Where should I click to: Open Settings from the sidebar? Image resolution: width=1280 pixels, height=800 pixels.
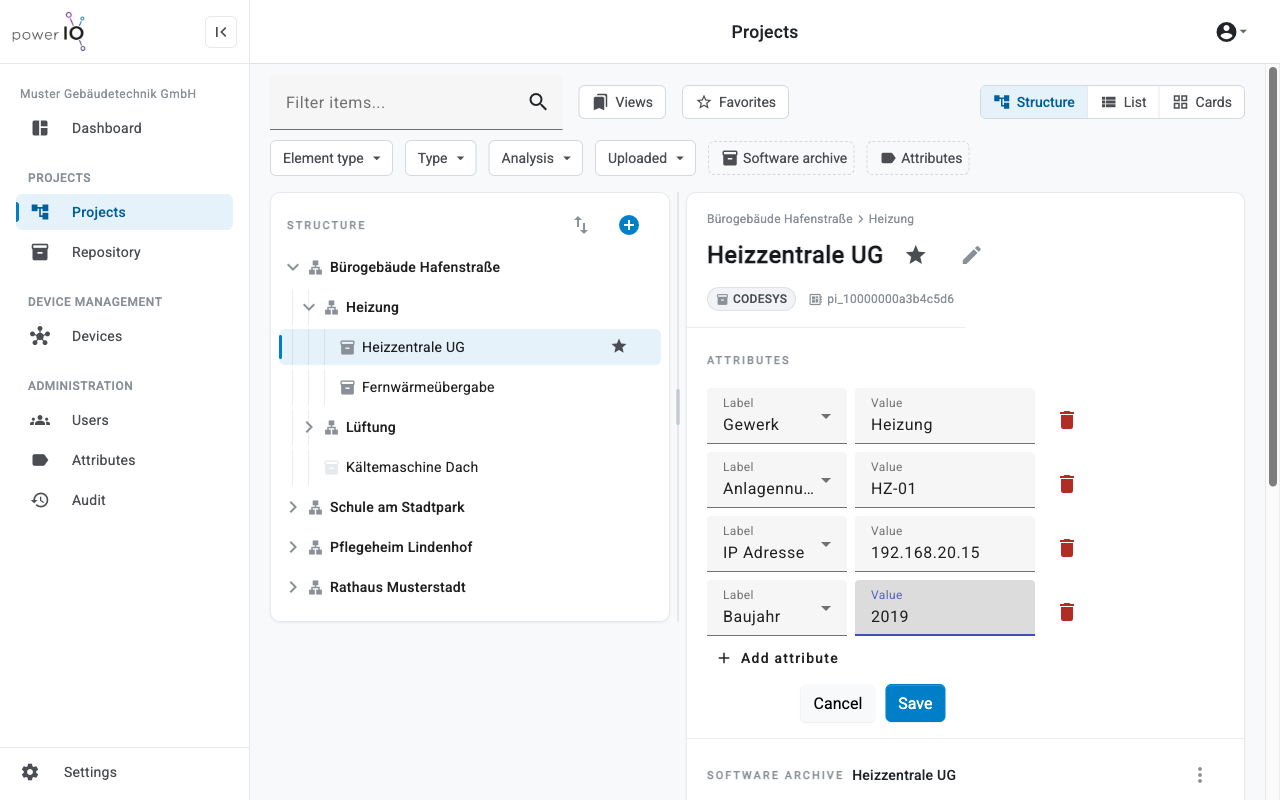tap(125, 772)
